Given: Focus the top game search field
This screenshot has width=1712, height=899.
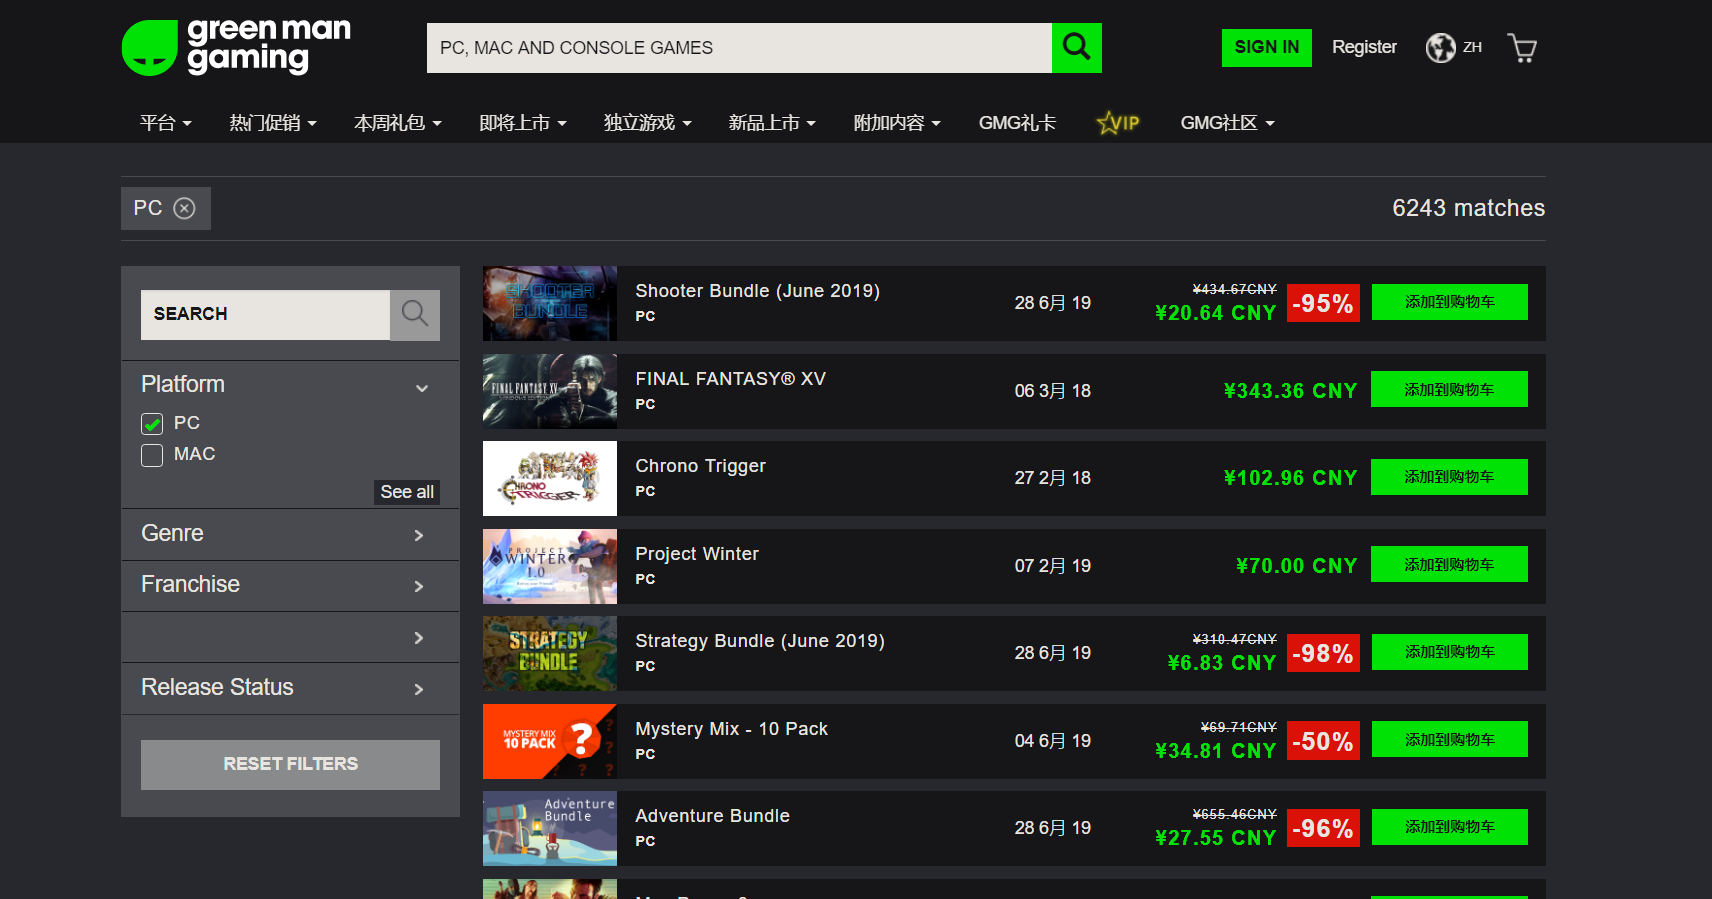Looking at the screenshot, I should pos(739,48).
